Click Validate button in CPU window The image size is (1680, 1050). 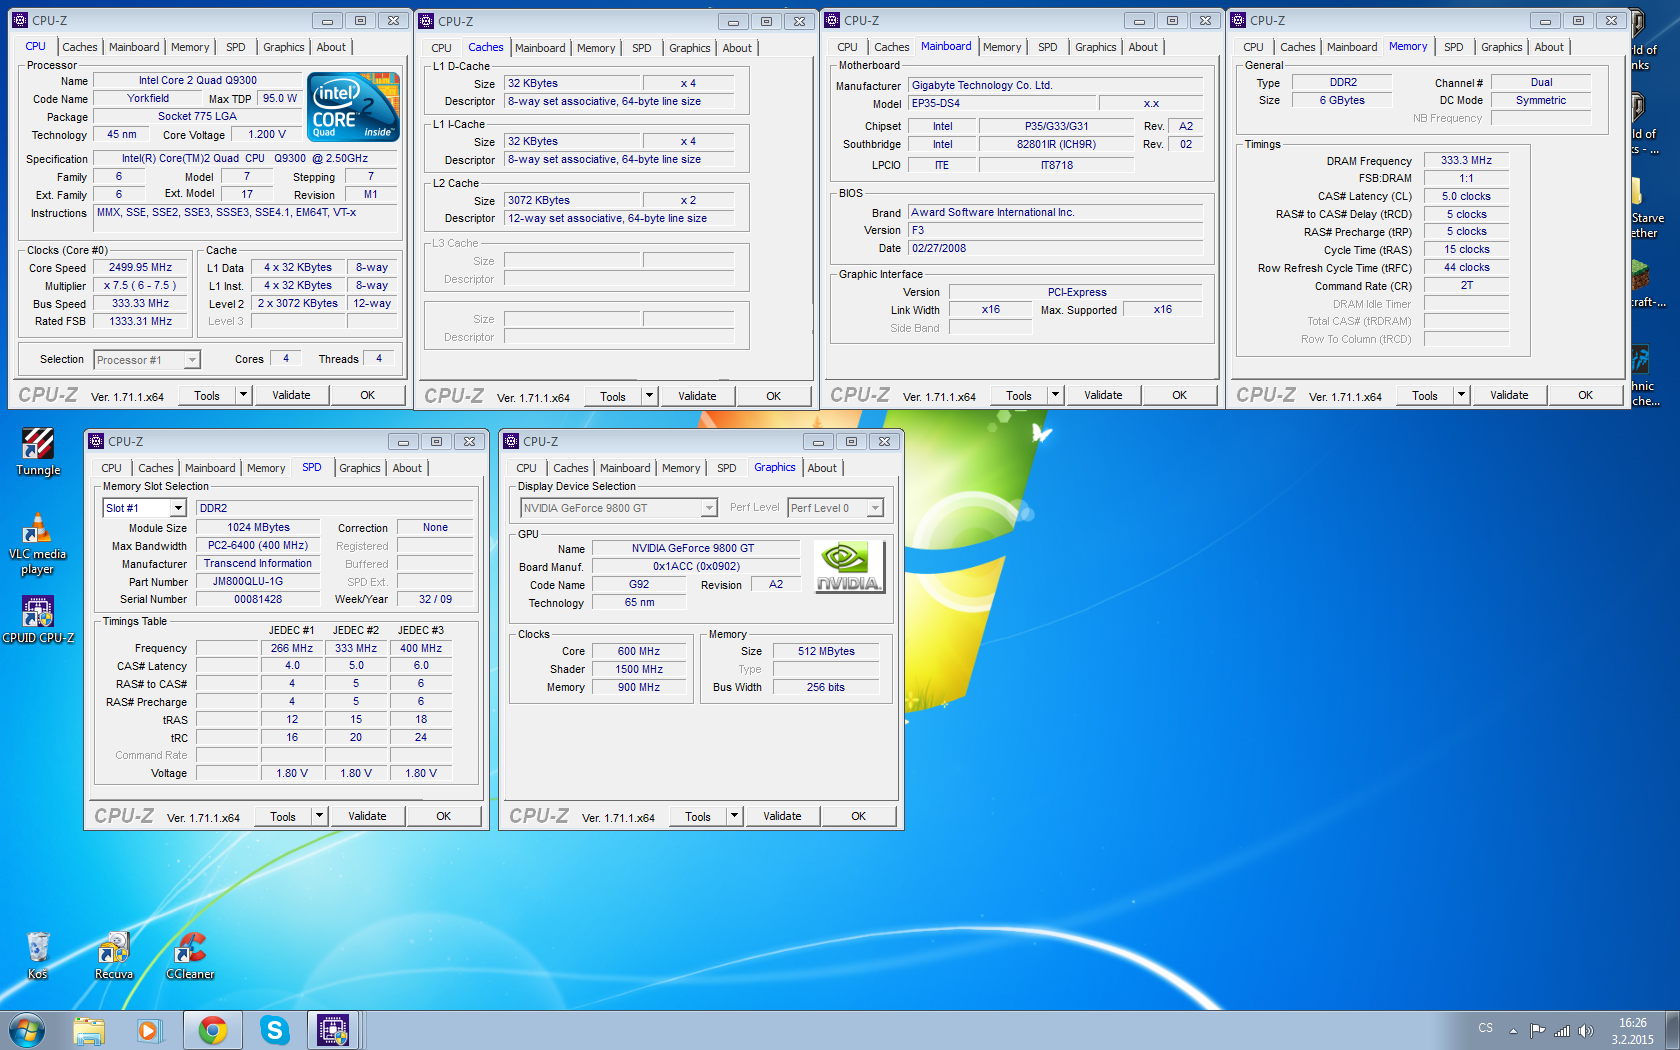pos(291,395)
